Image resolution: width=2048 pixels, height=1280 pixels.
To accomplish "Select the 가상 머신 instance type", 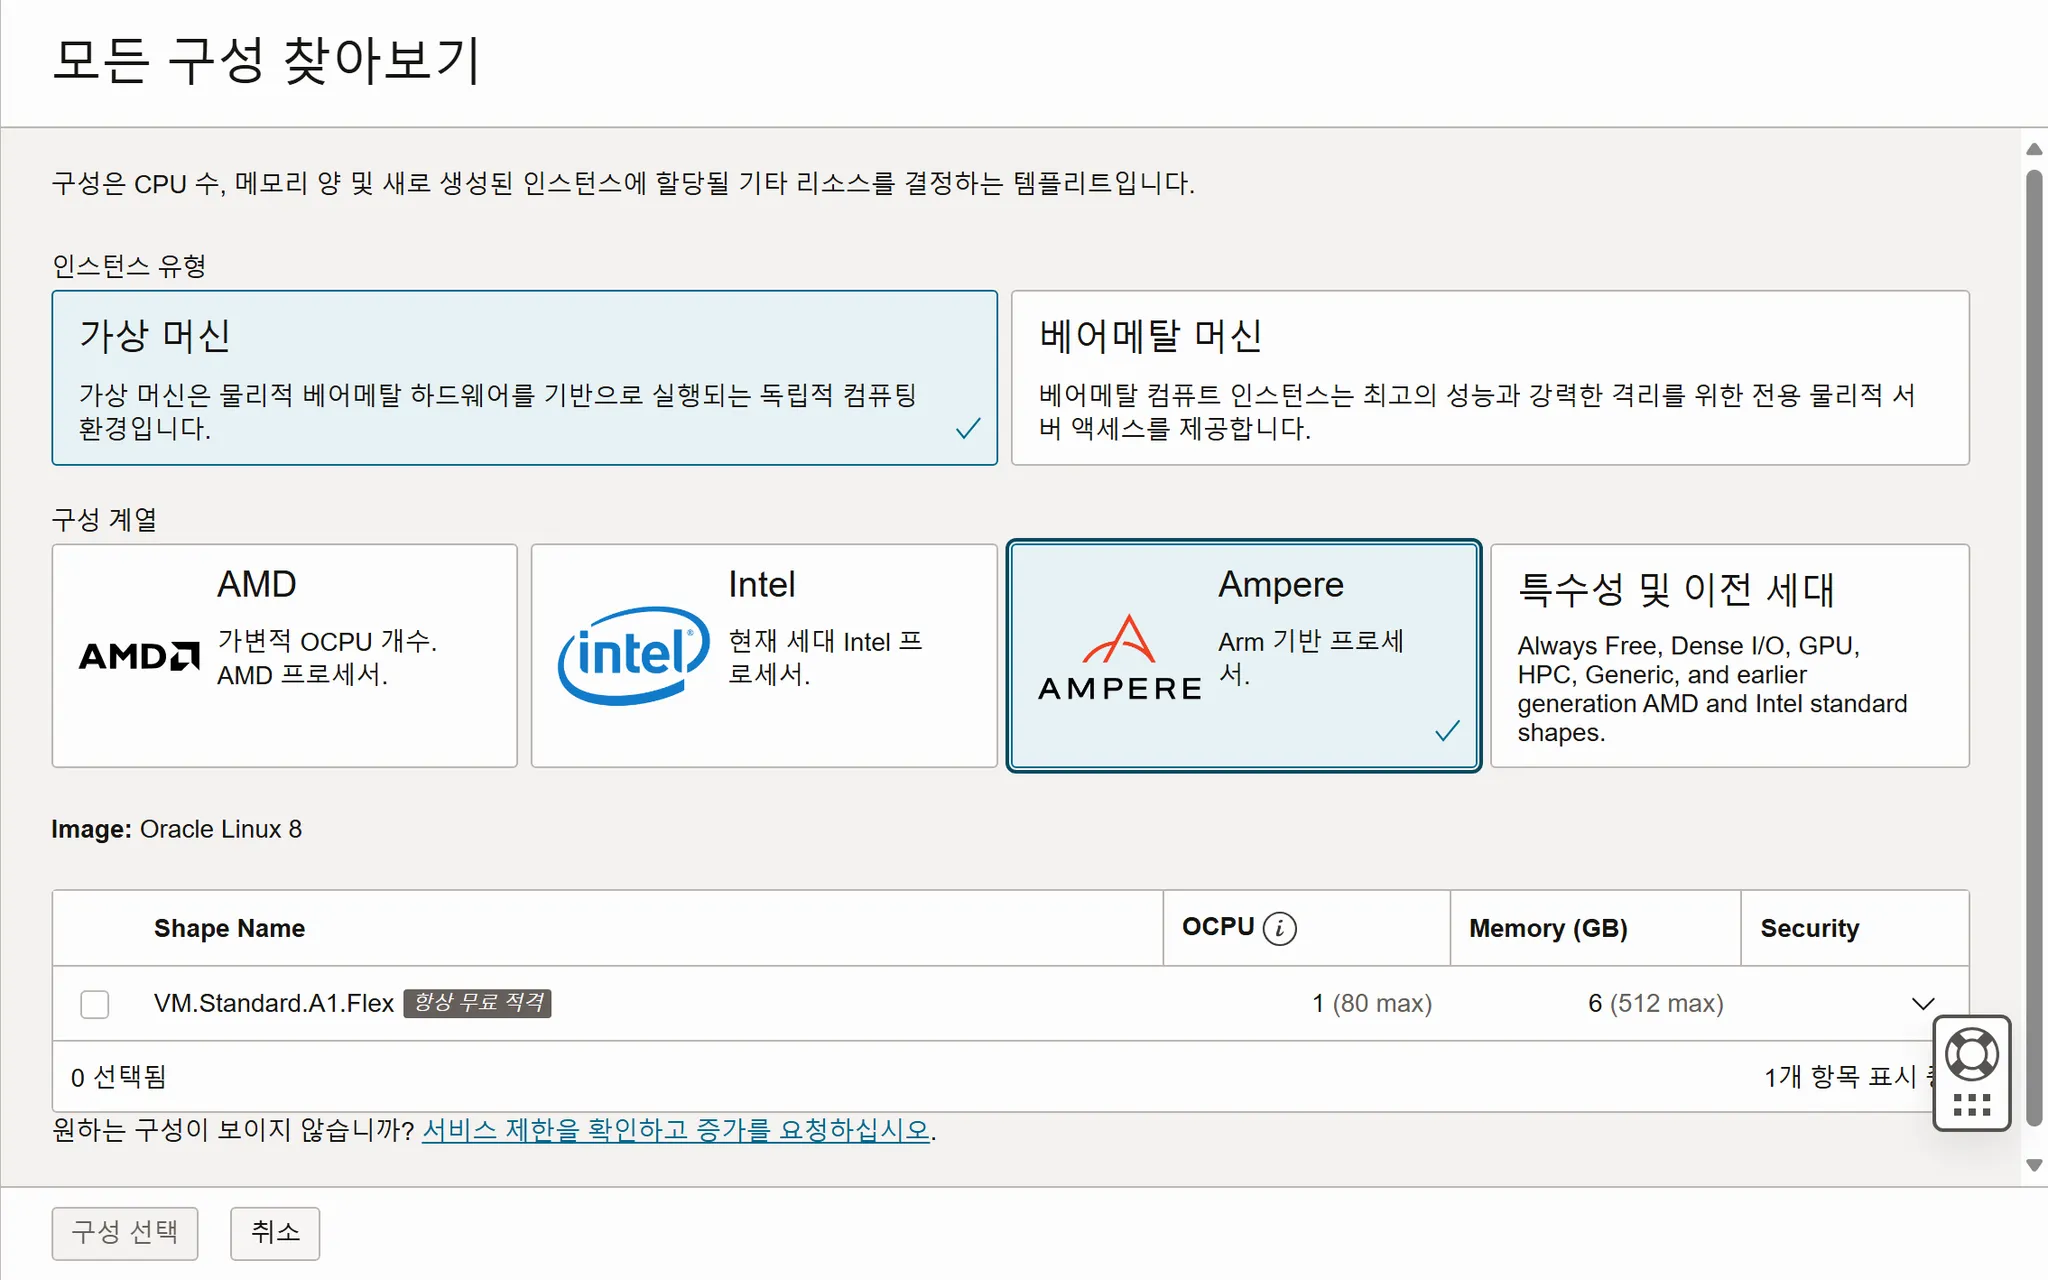I will click(x=524, y=378).
